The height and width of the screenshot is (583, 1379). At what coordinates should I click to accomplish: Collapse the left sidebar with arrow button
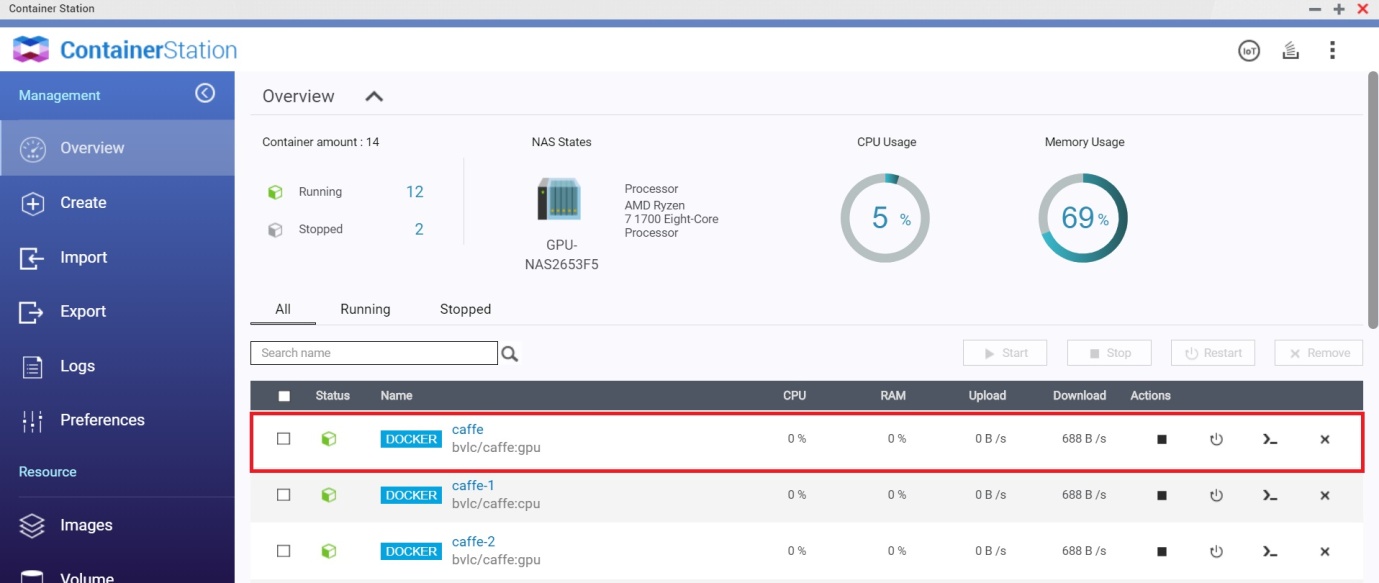[205, 94]
